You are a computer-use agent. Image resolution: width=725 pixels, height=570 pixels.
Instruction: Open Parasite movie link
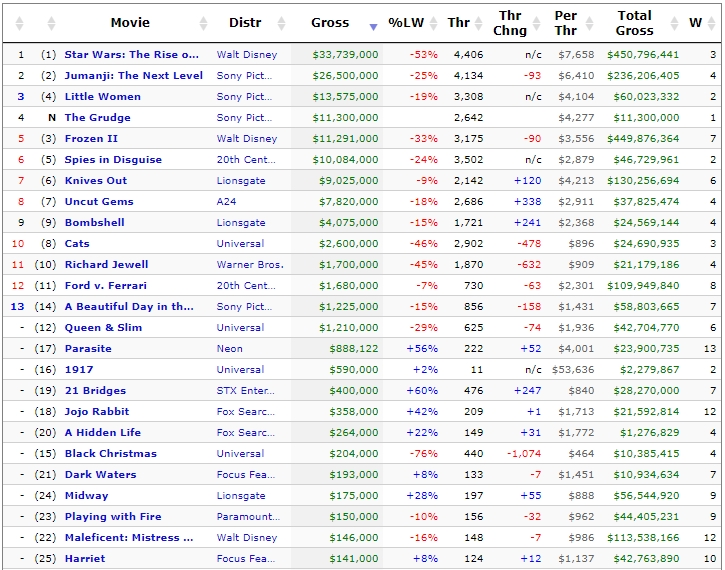(88, 349)
